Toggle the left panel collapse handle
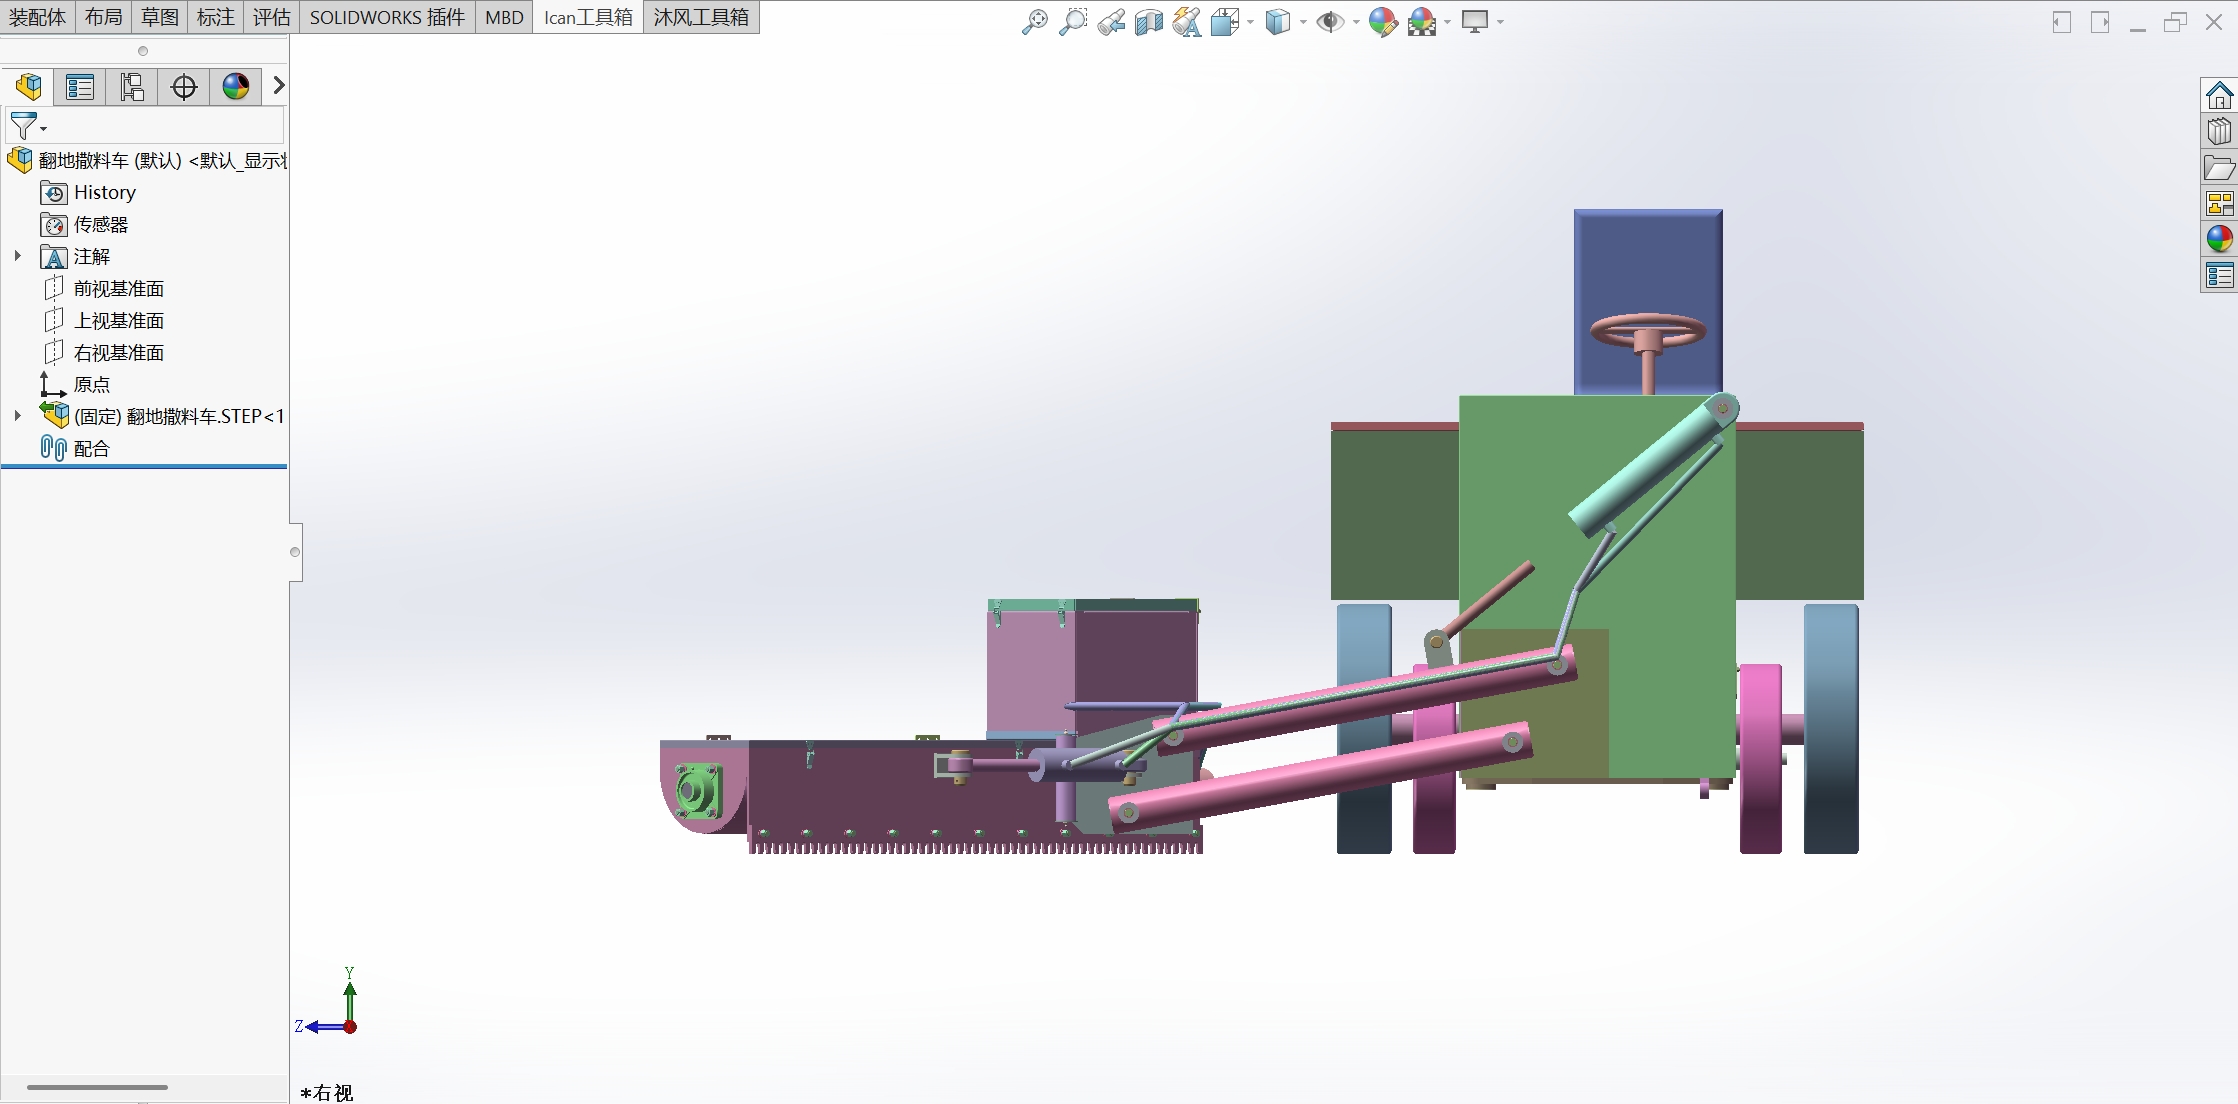 click(x=295, y=552)
